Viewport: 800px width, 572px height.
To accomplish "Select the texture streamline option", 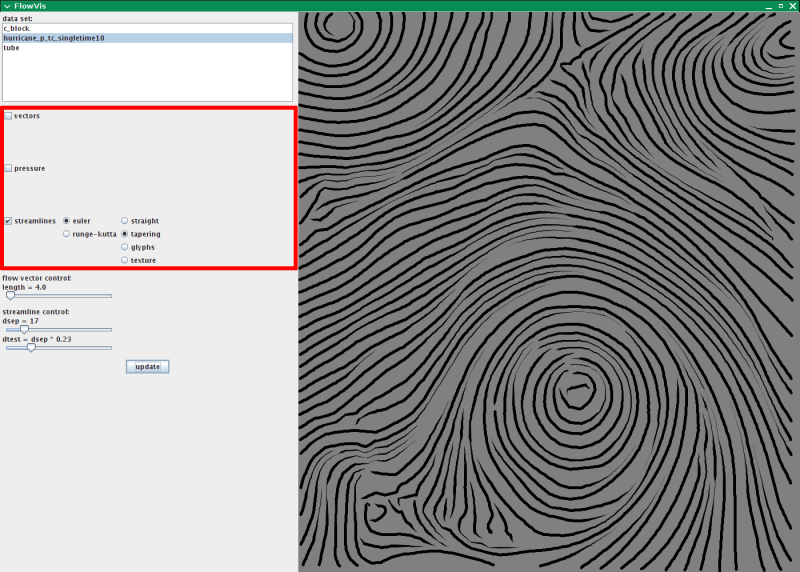I will click(x=125, y=260).
